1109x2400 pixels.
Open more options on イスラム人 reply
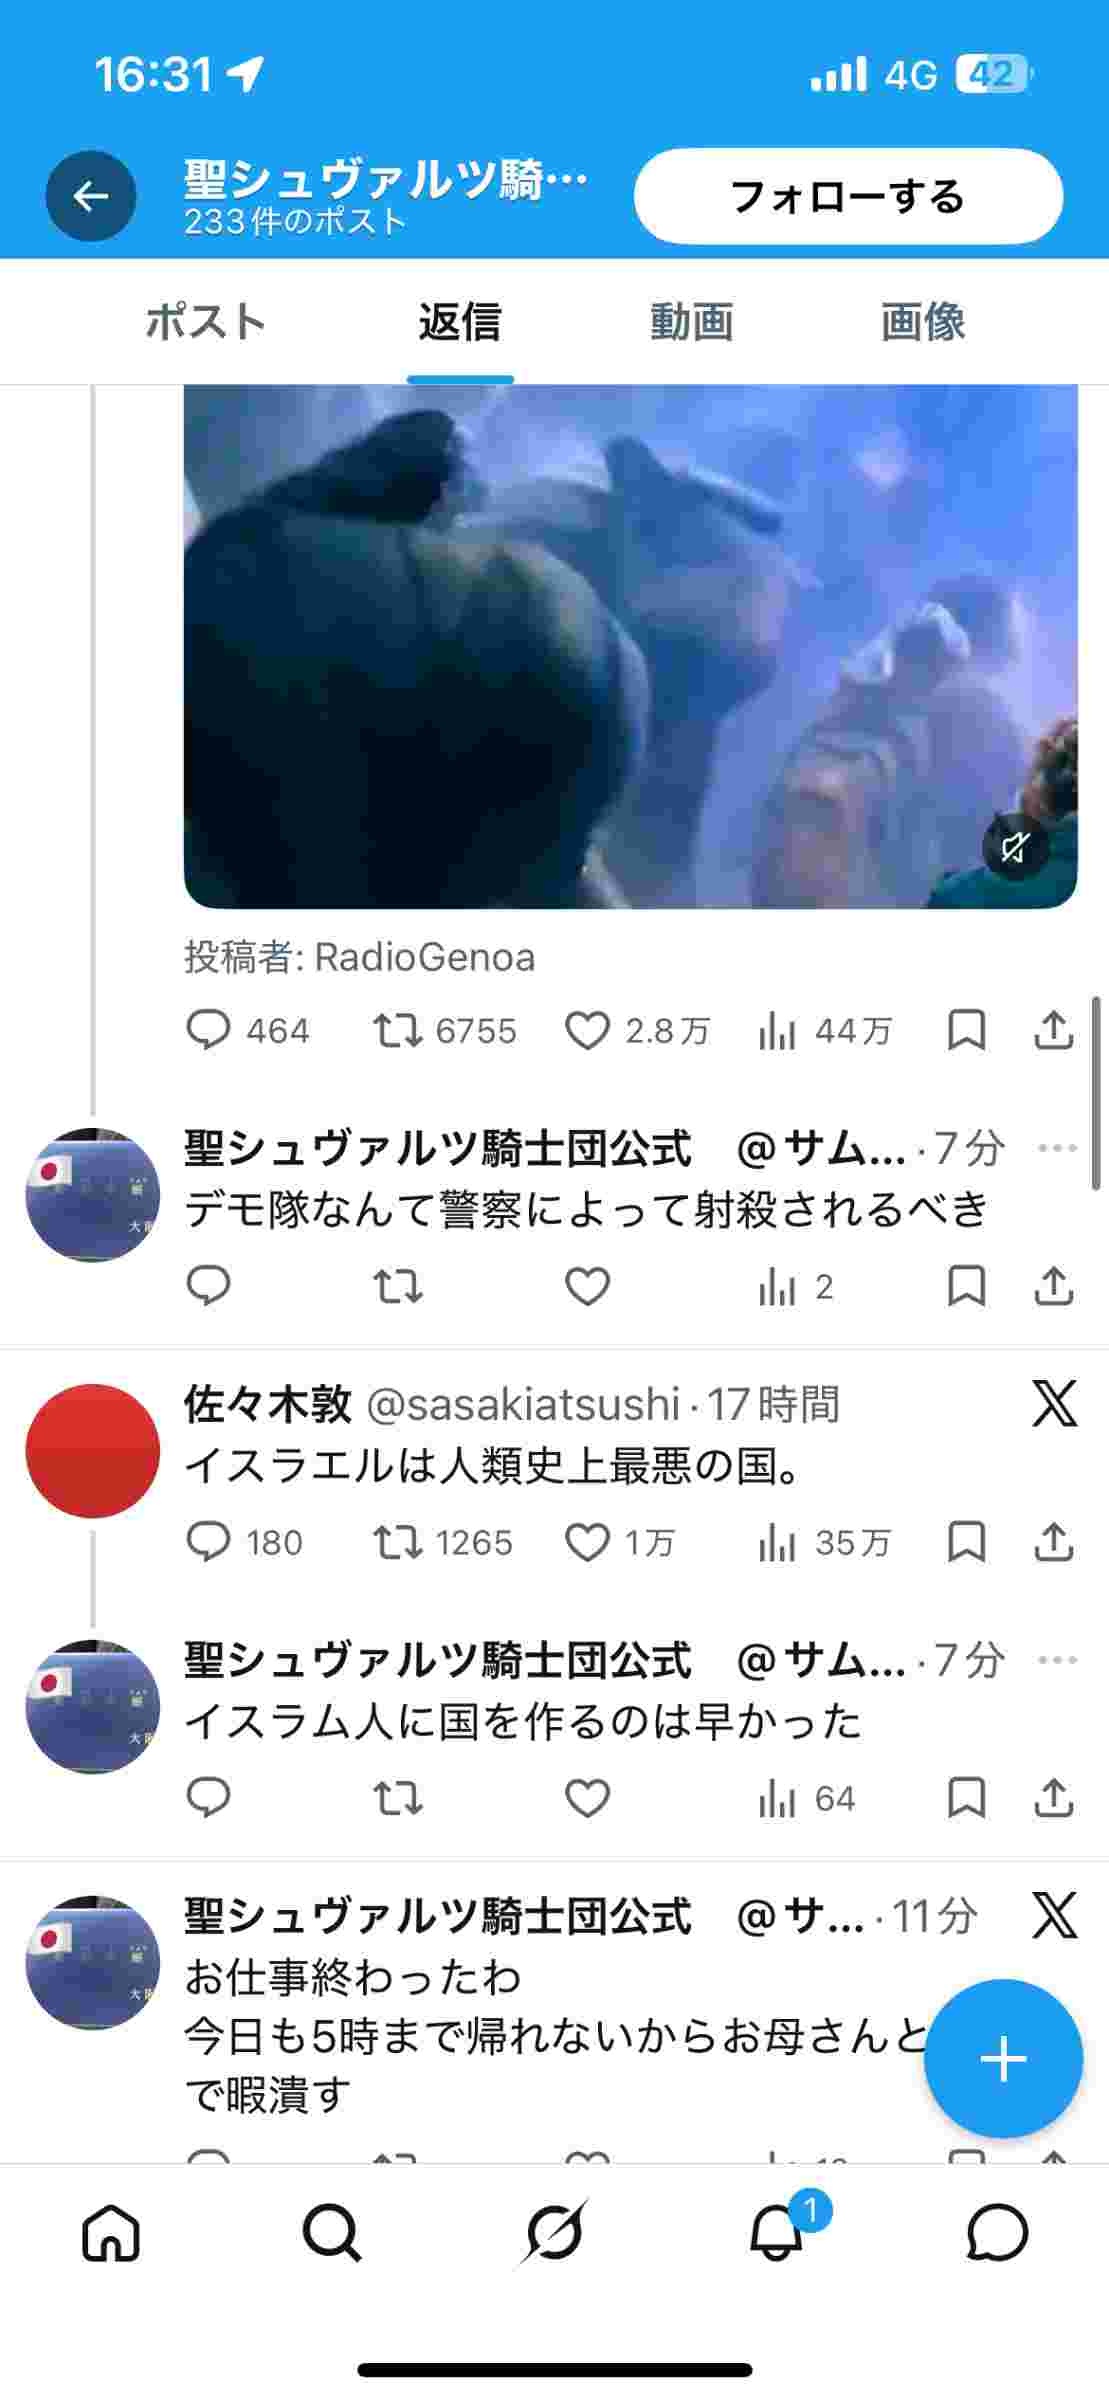[1057, 1660]
